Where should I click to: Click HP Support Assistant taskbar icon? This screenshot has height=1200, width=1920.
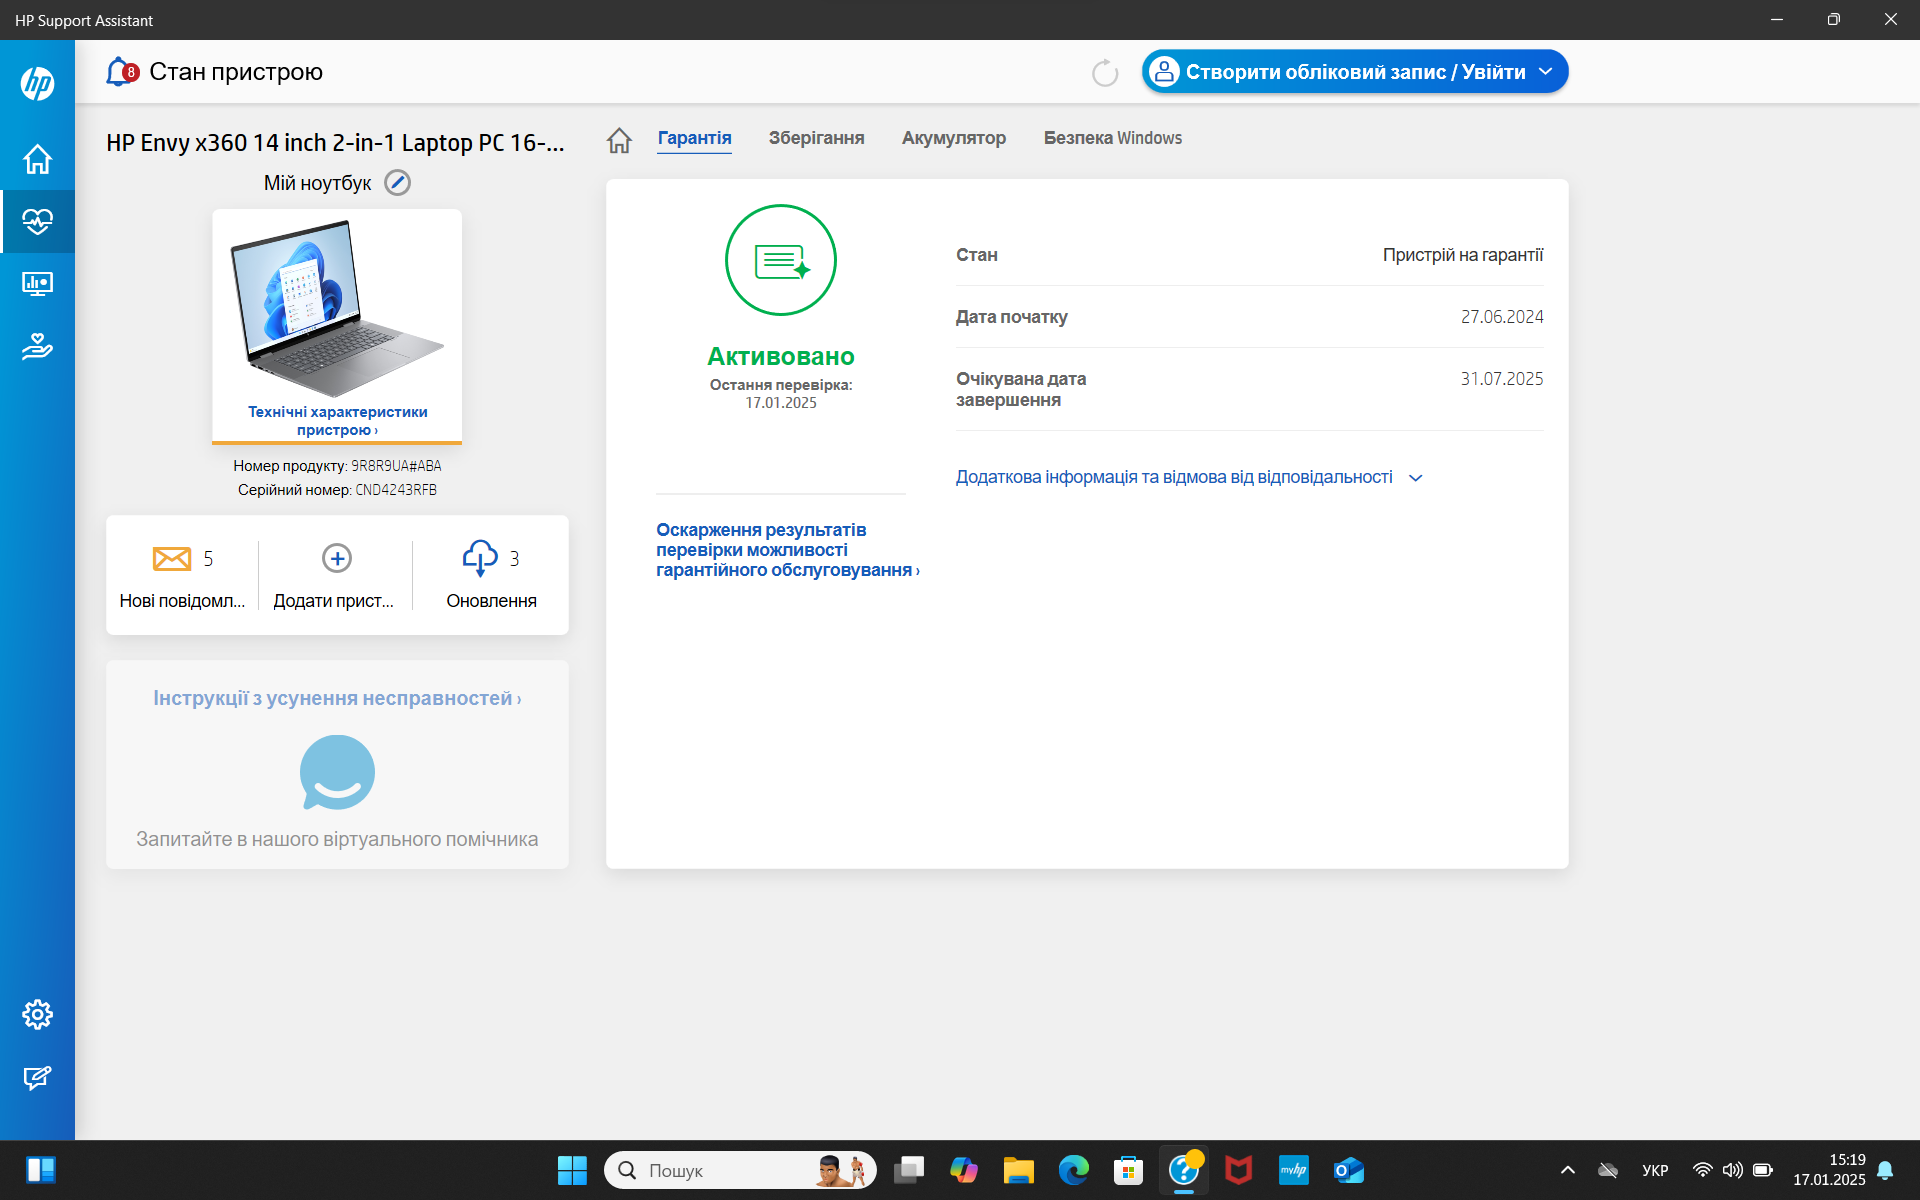pos(1184,1170)
